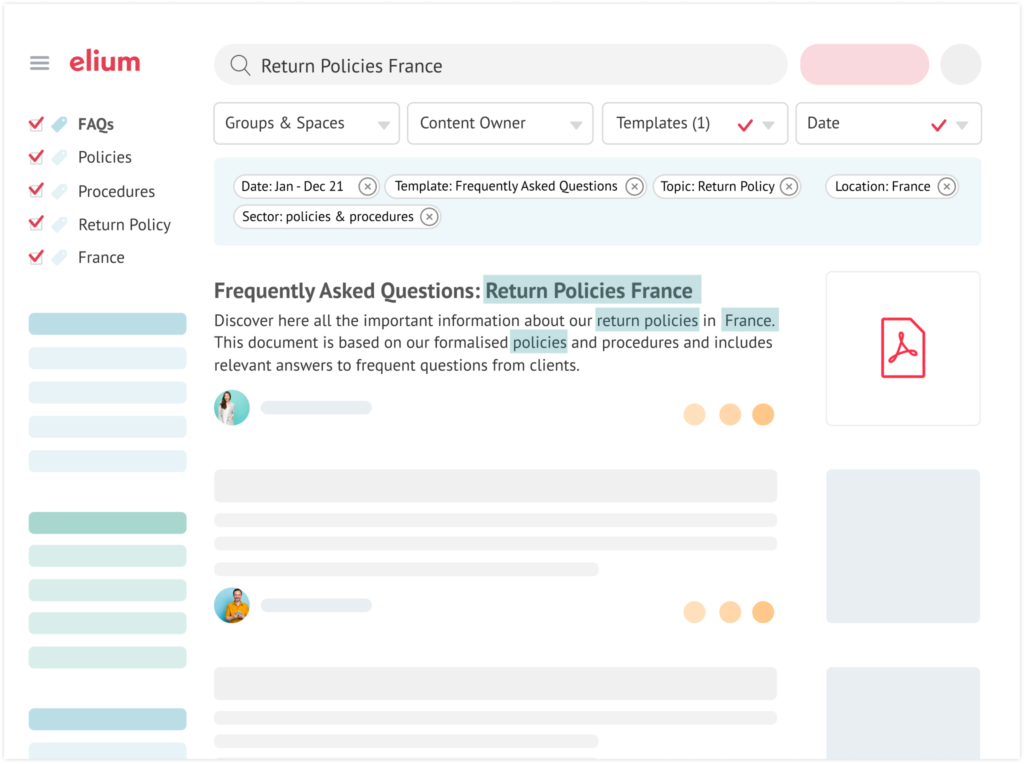
Task: Click the search magnifier icon
Action: pos(239,64)
